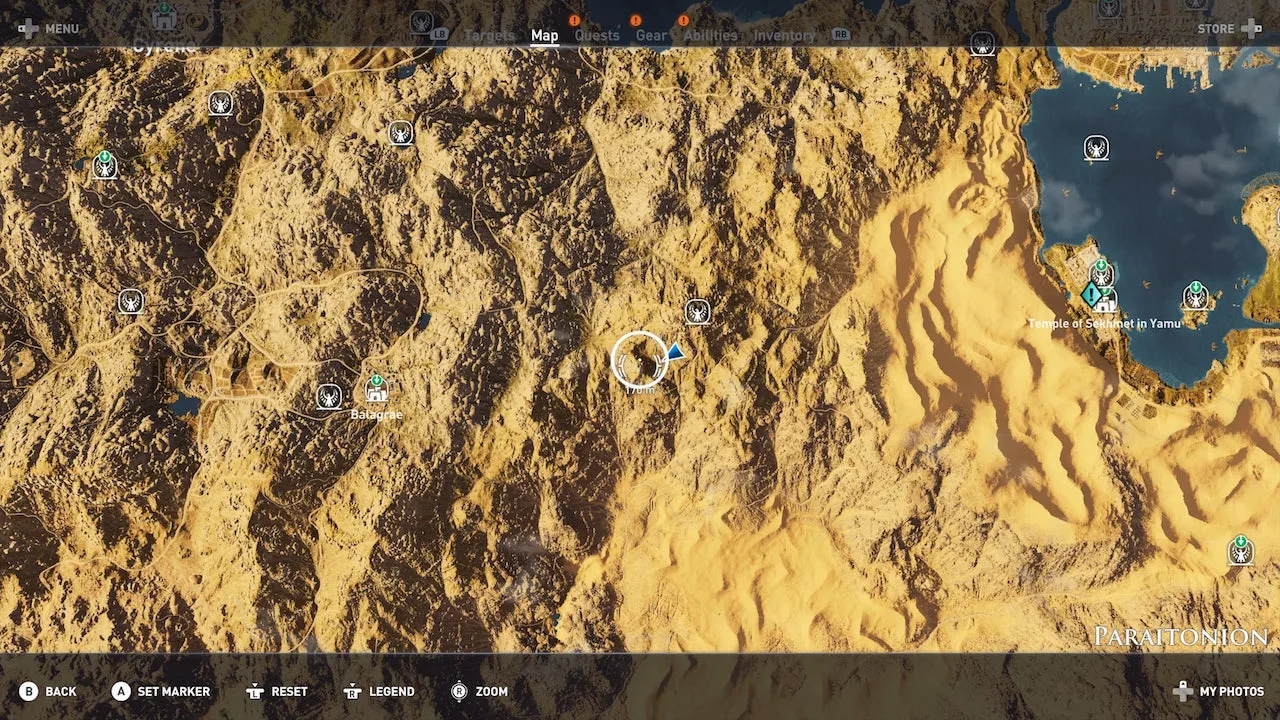Open the Abilities tab
Screen dimensions: 1280x720
point(710,36)
